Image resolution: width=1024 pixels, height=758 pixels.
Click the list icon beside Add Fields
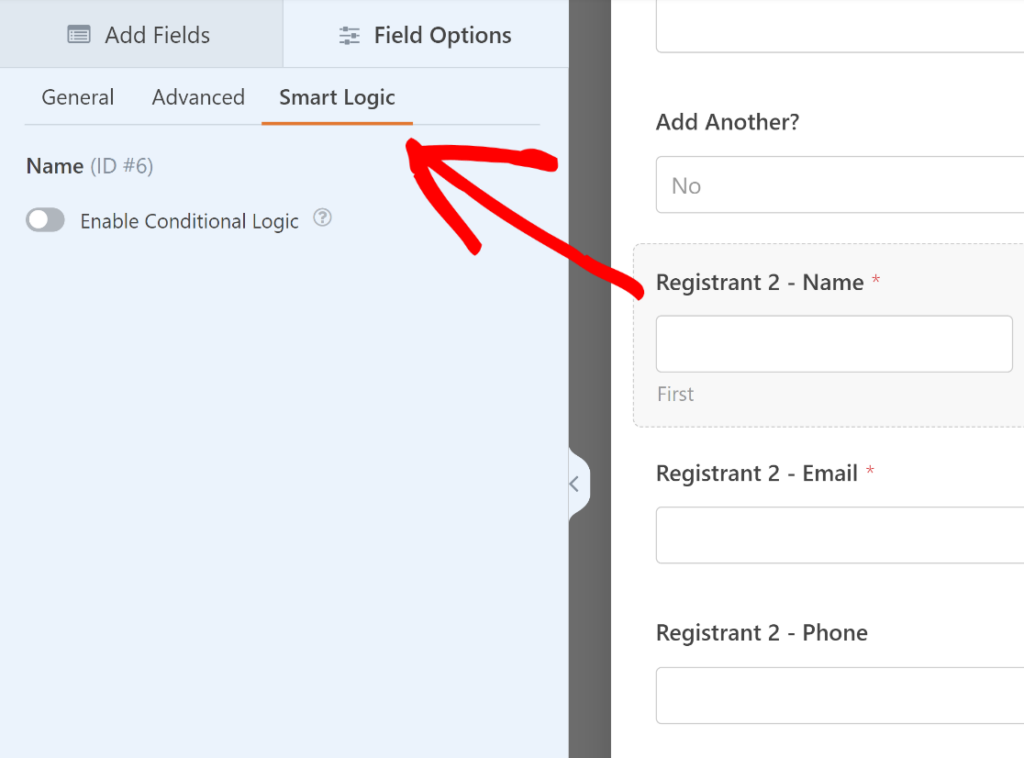[78, 33]
